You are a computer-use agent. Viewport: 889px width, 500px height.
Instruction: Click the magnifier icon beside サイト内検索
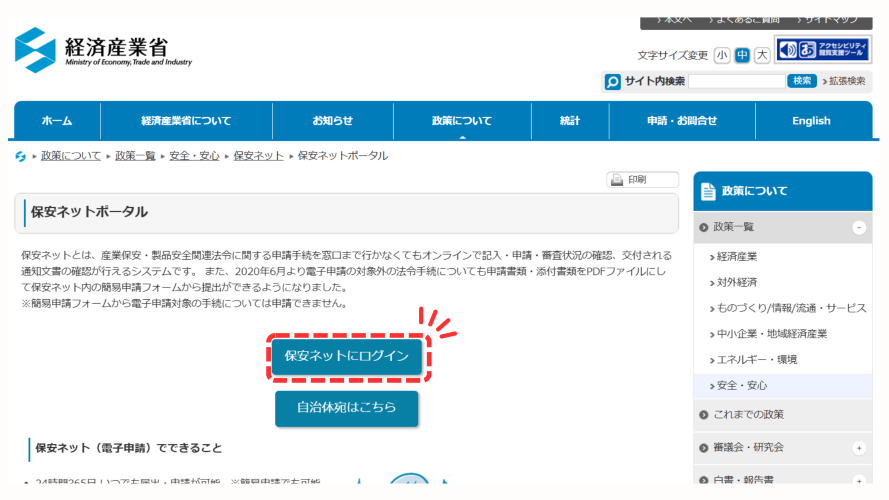613,82
